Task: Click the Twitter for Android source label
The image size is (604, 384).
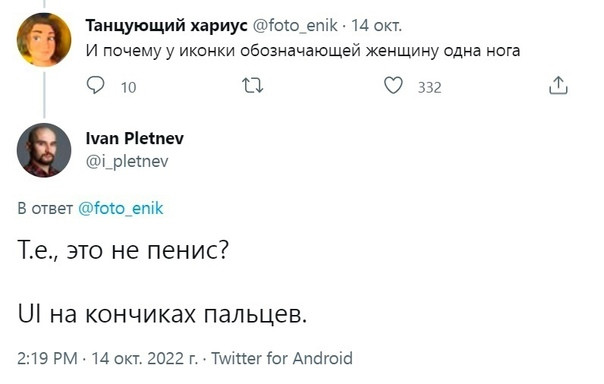Action: pyautogui.click(x=282, y=358)
